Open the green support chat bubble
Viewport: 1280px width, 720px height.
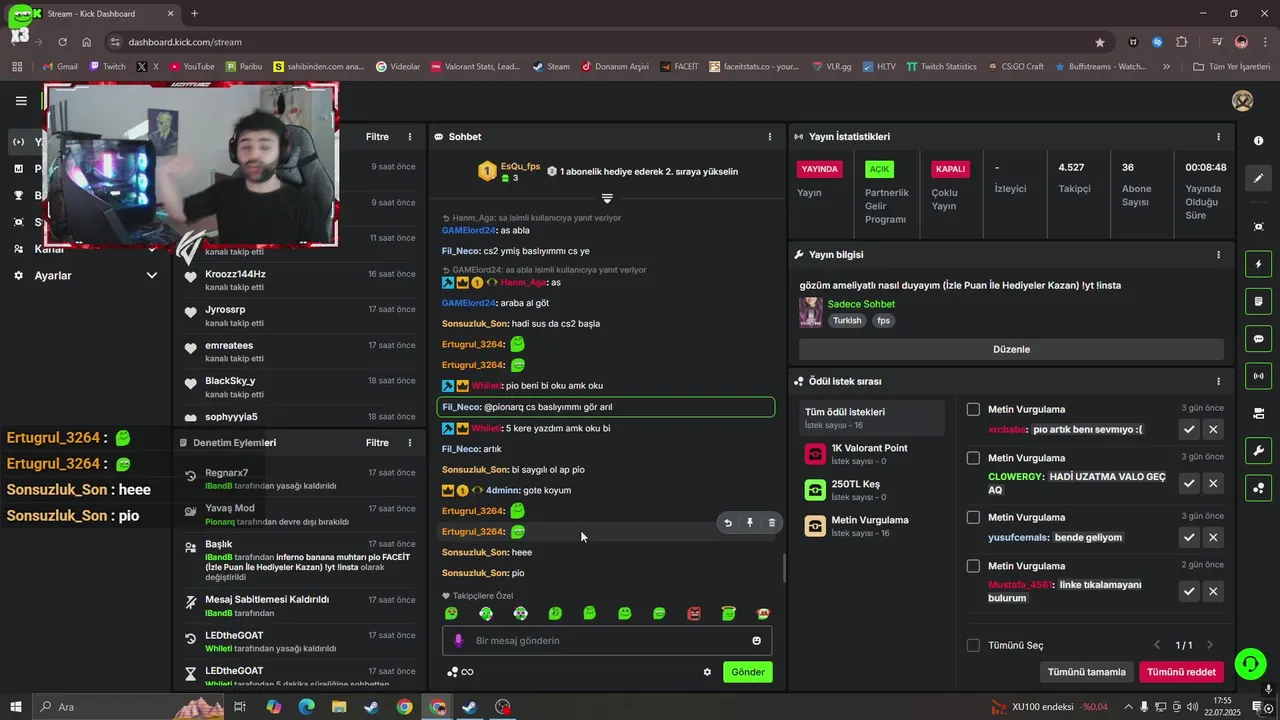pyautogui.click(x=1249, y=664)
